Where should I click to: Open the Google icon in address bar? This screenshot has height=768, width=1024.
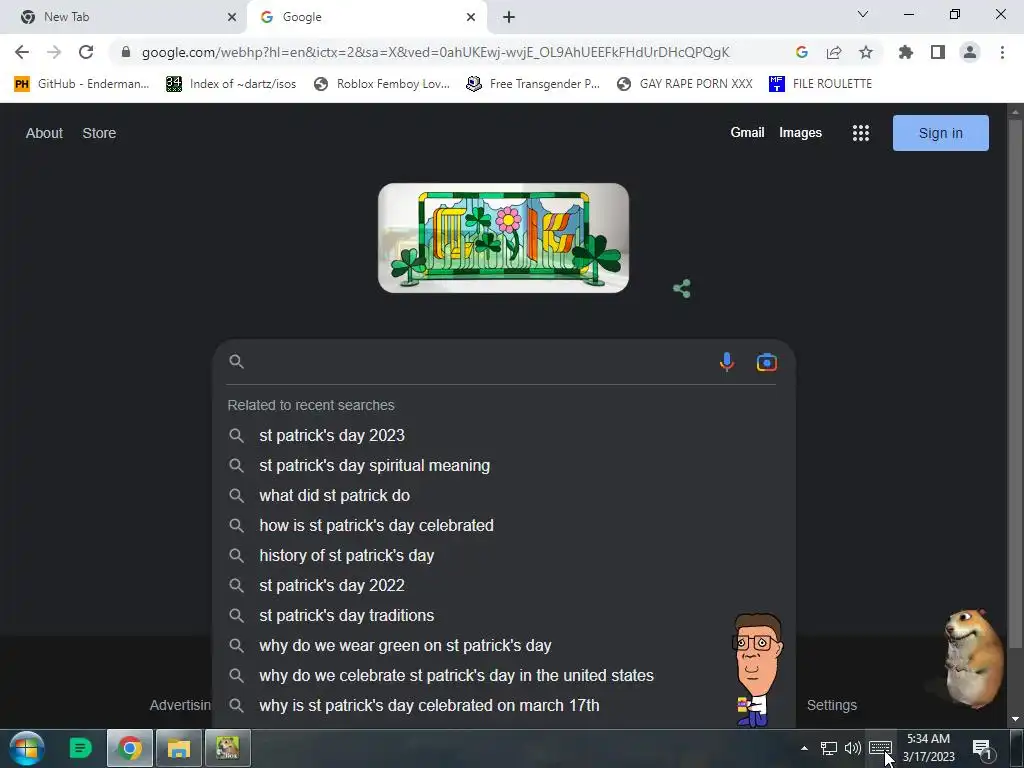pyautogui.click(x=802, y=52)
